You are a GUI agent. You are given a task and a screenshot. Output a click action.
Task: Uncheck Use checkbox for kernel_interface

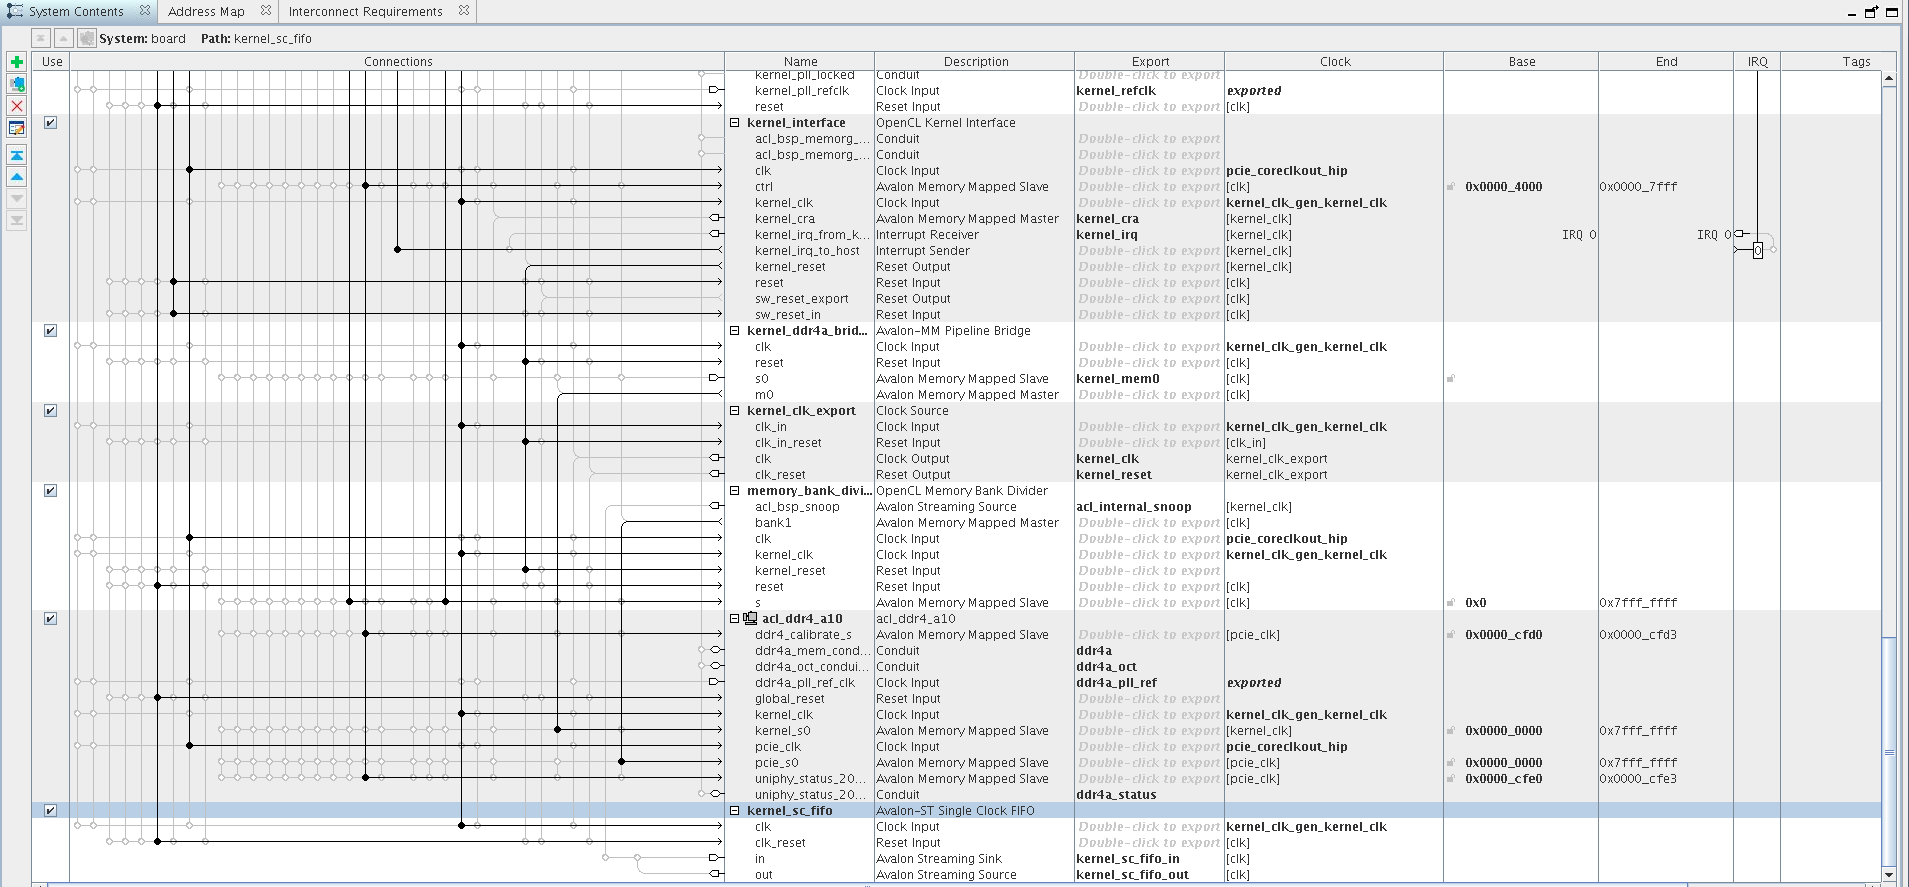tap(51, 123)
